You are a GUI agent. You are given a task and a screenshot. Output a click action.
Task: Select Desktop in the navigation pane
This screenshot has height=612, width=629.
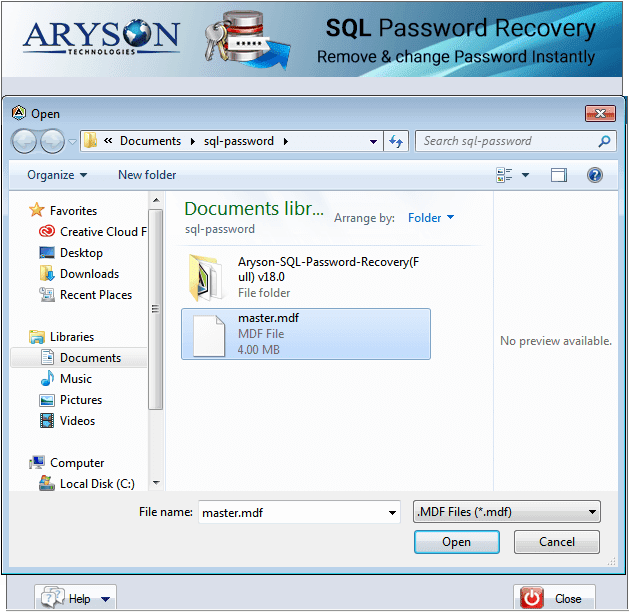point(81,253)
